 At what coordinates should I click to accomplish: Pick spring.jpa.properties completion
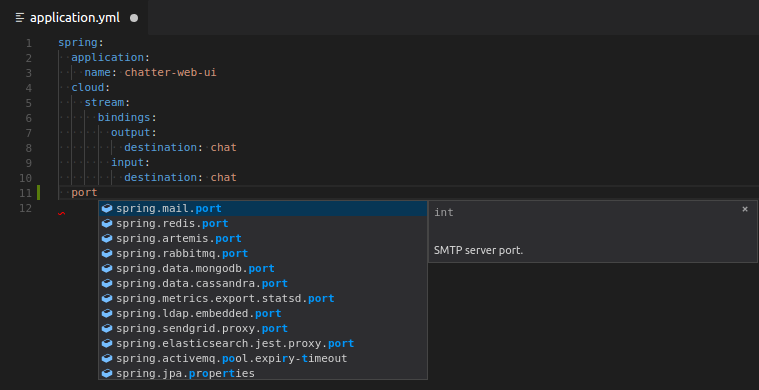tap(263, 374)
